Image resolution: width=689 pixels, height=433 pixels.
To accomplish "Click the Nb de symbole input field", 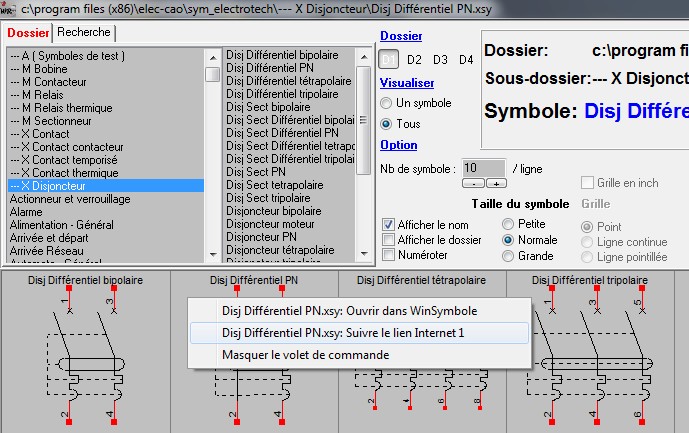I will 483,168.
